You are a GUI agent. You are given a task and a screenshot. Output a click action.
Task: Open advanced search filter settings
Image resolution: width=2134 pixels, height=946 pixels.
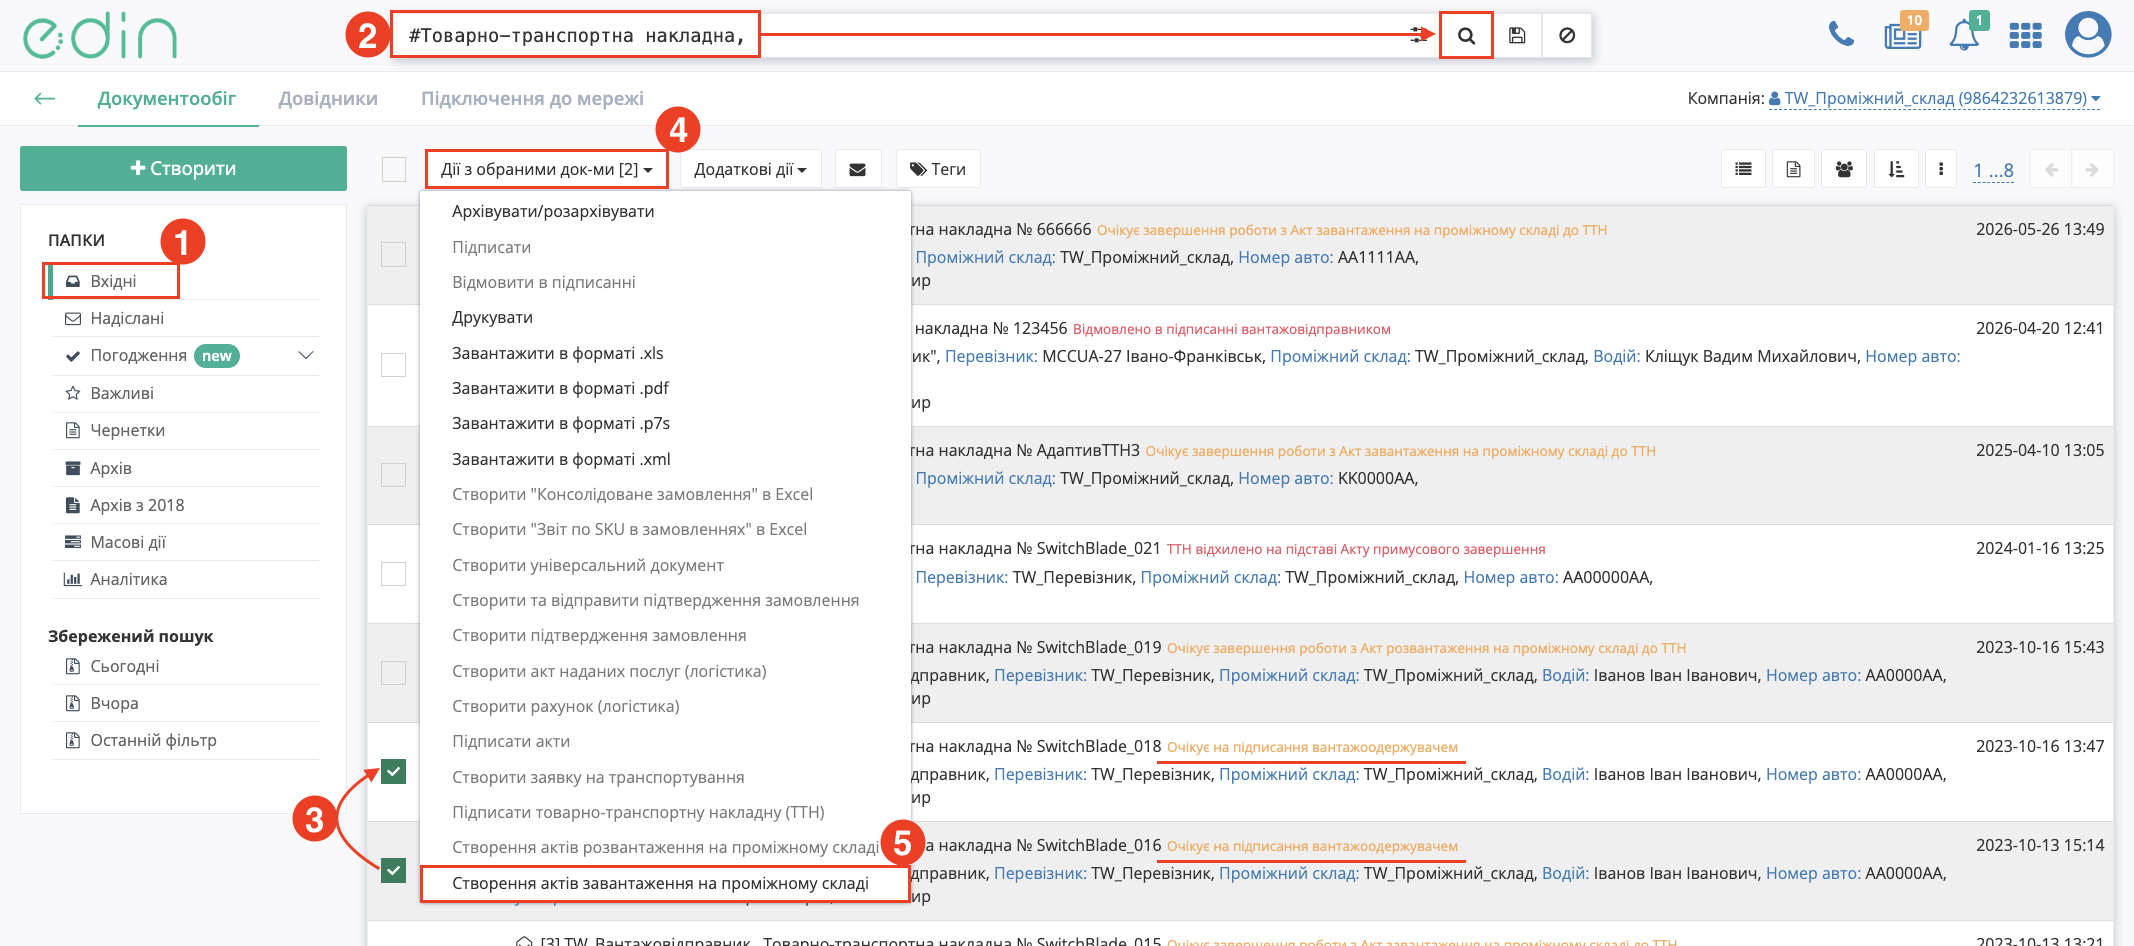[1418, 35]
